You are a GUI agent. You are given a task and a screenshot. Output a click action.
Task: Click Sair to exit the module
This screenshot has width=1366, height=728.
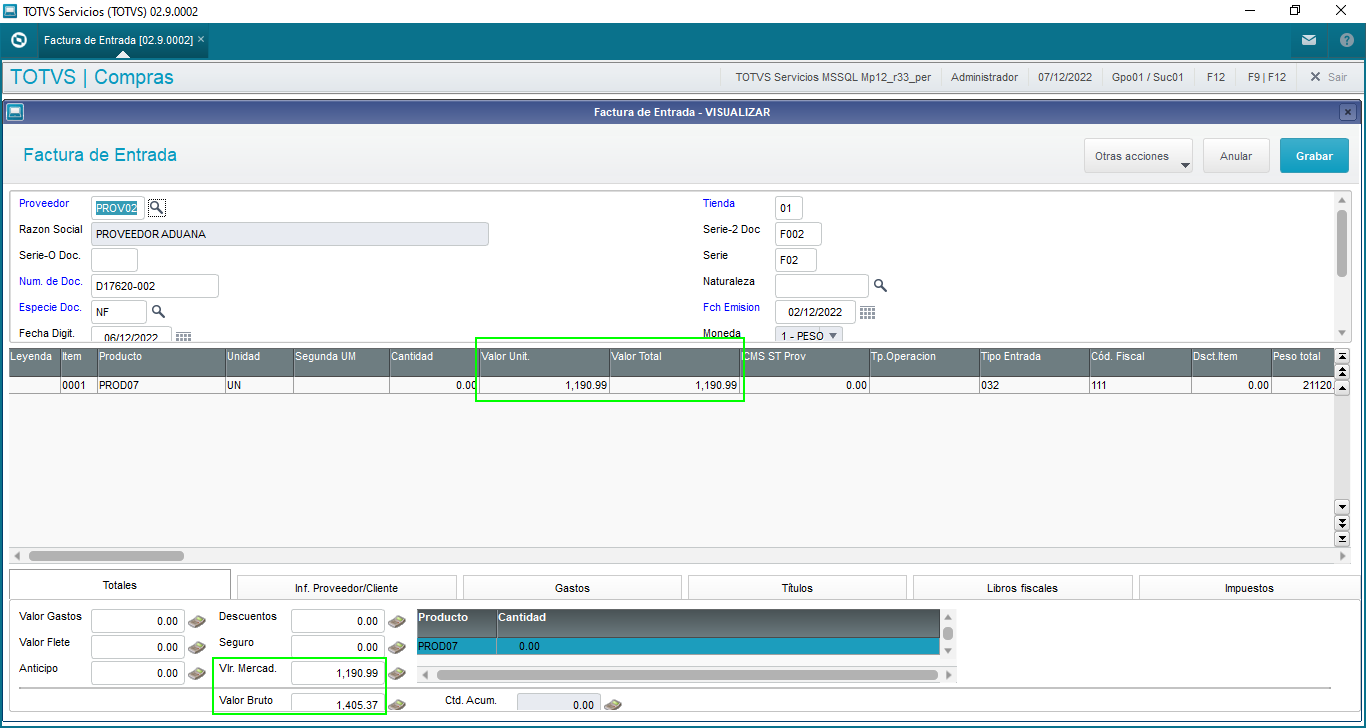coord(1328,77)
